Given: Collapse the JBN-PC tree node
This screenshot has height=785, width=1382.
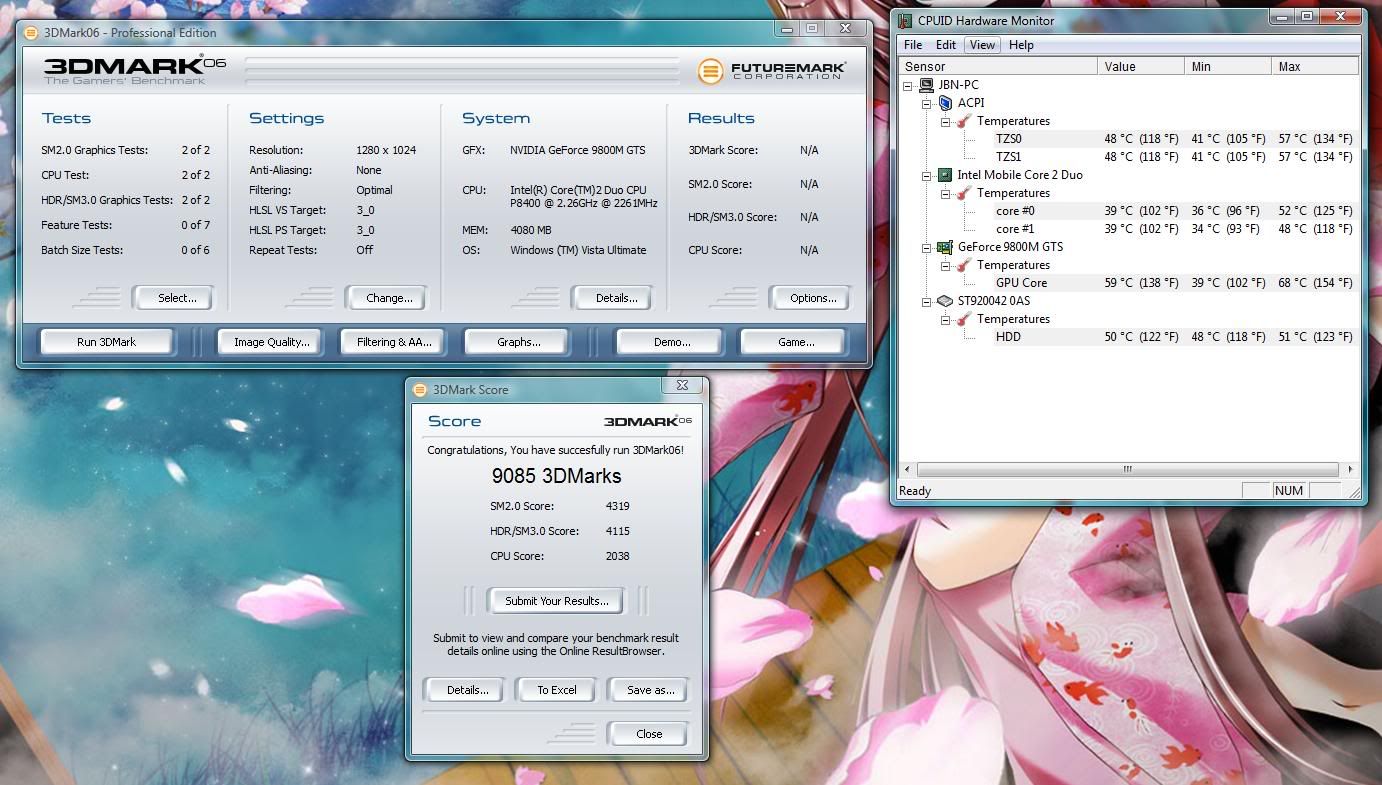Looking at the screenshot, I should tap(908, 85).
